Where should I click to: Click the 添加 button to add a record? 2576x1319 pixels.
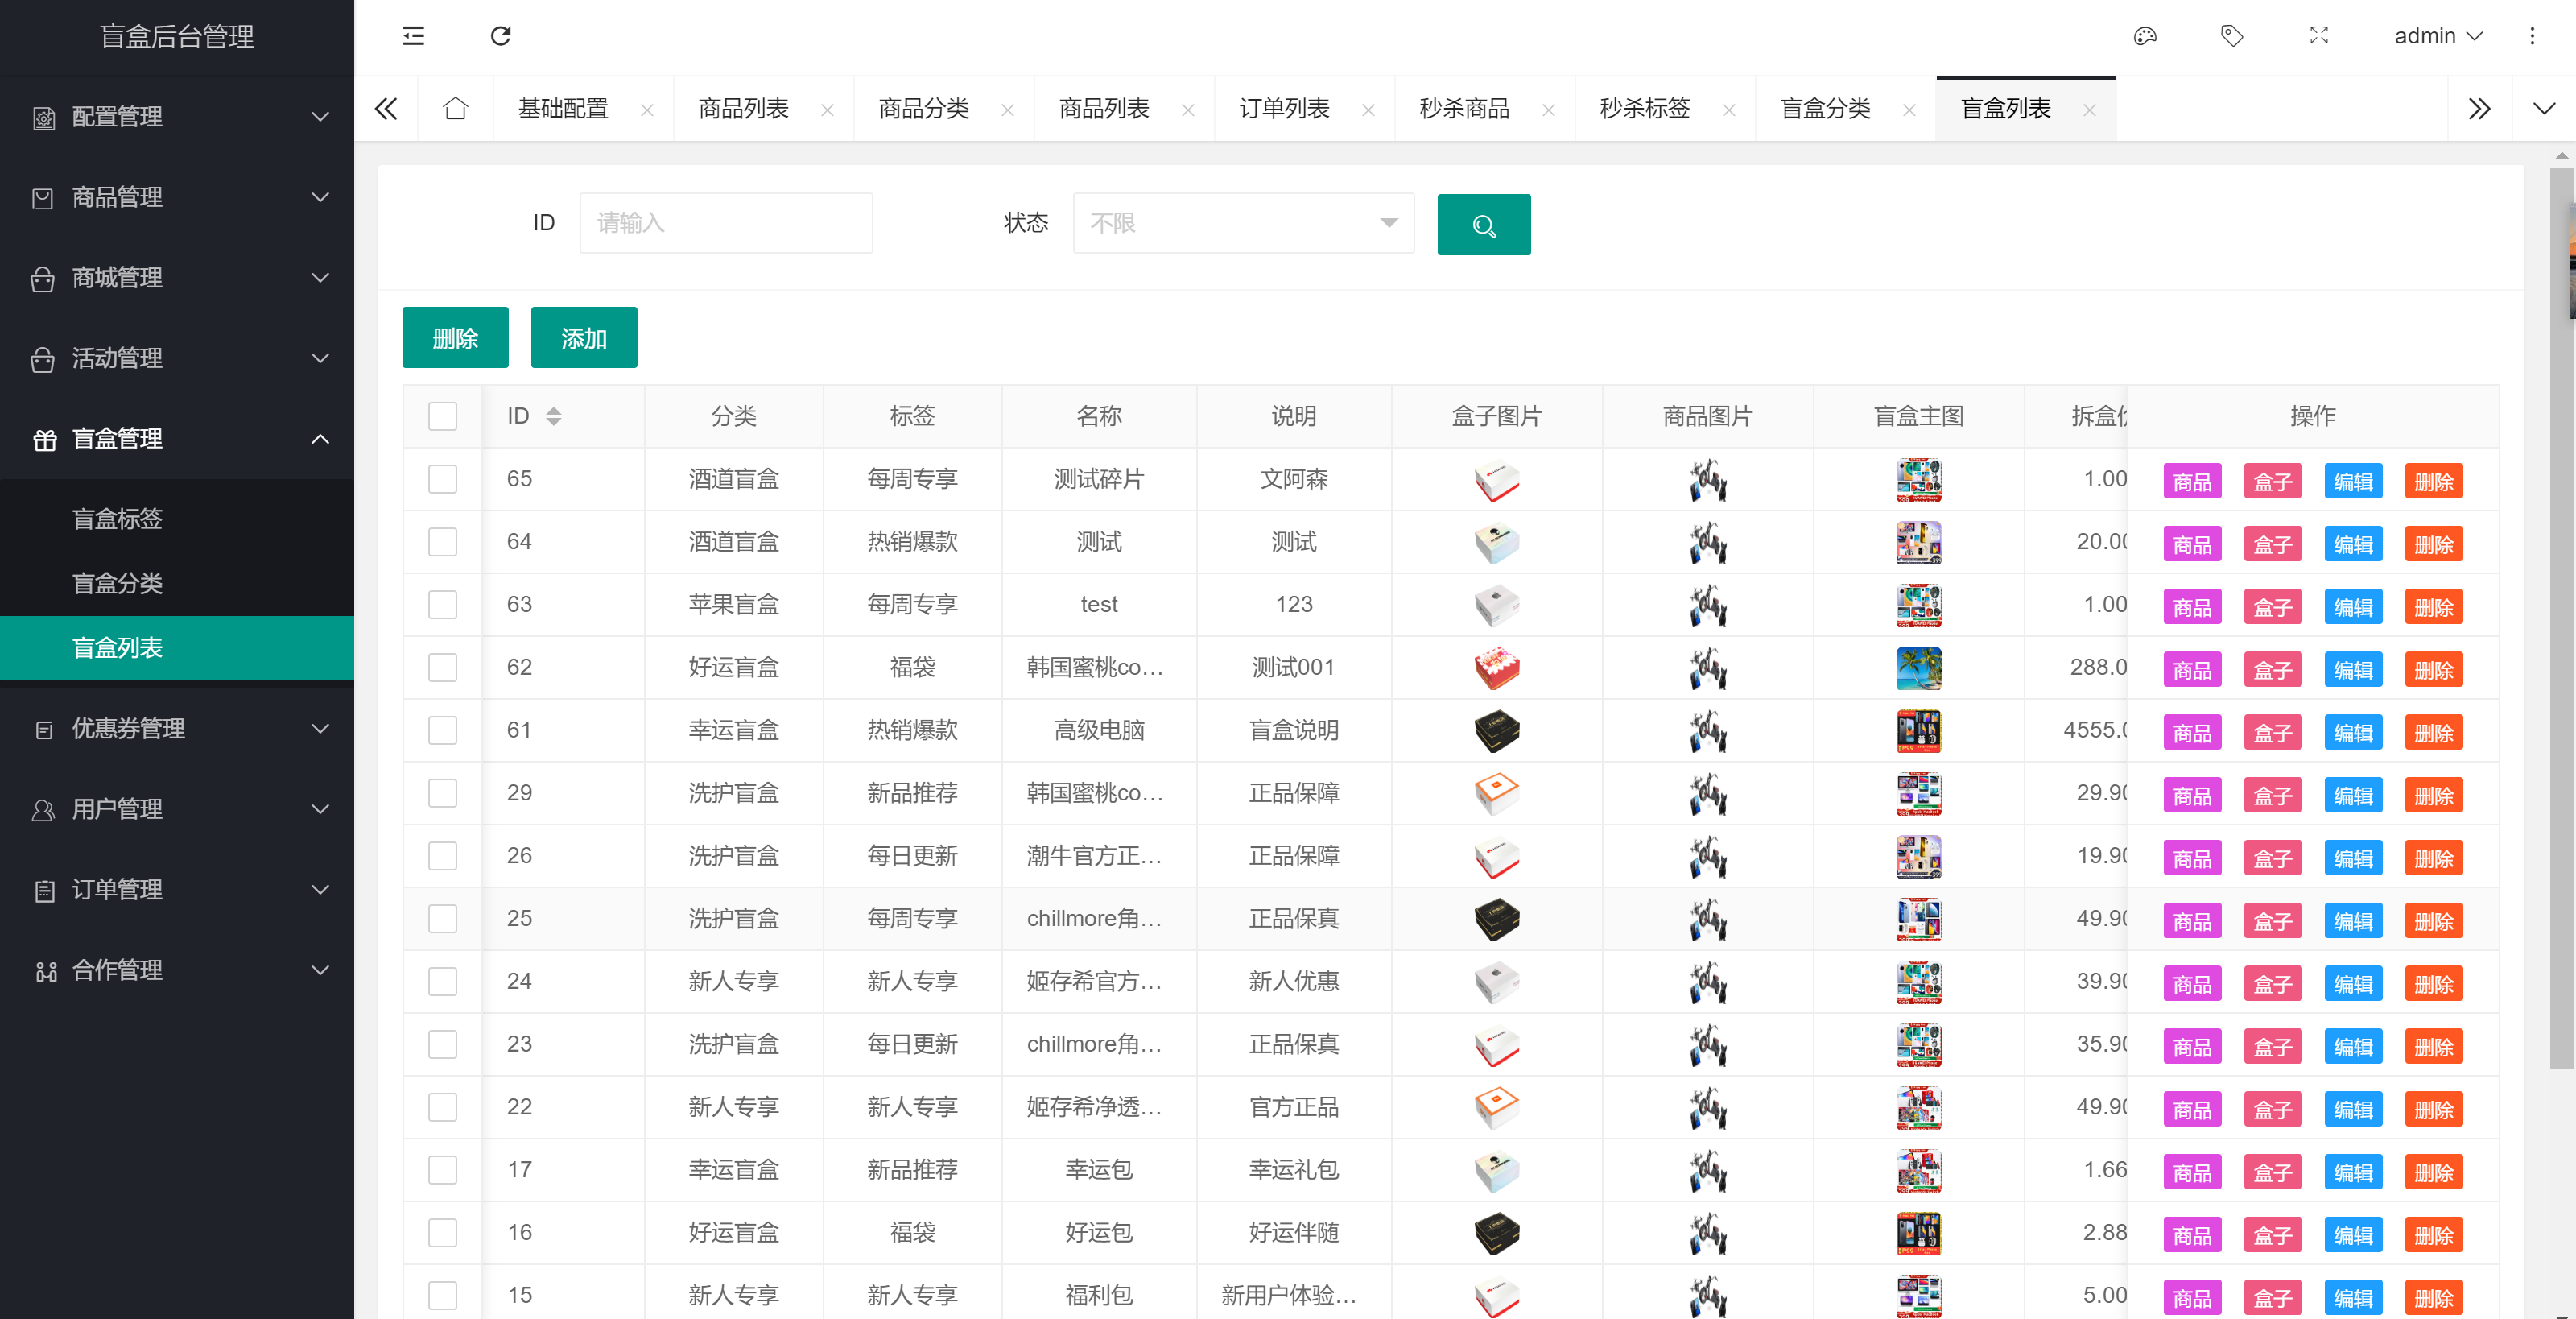tap(584, 337)
